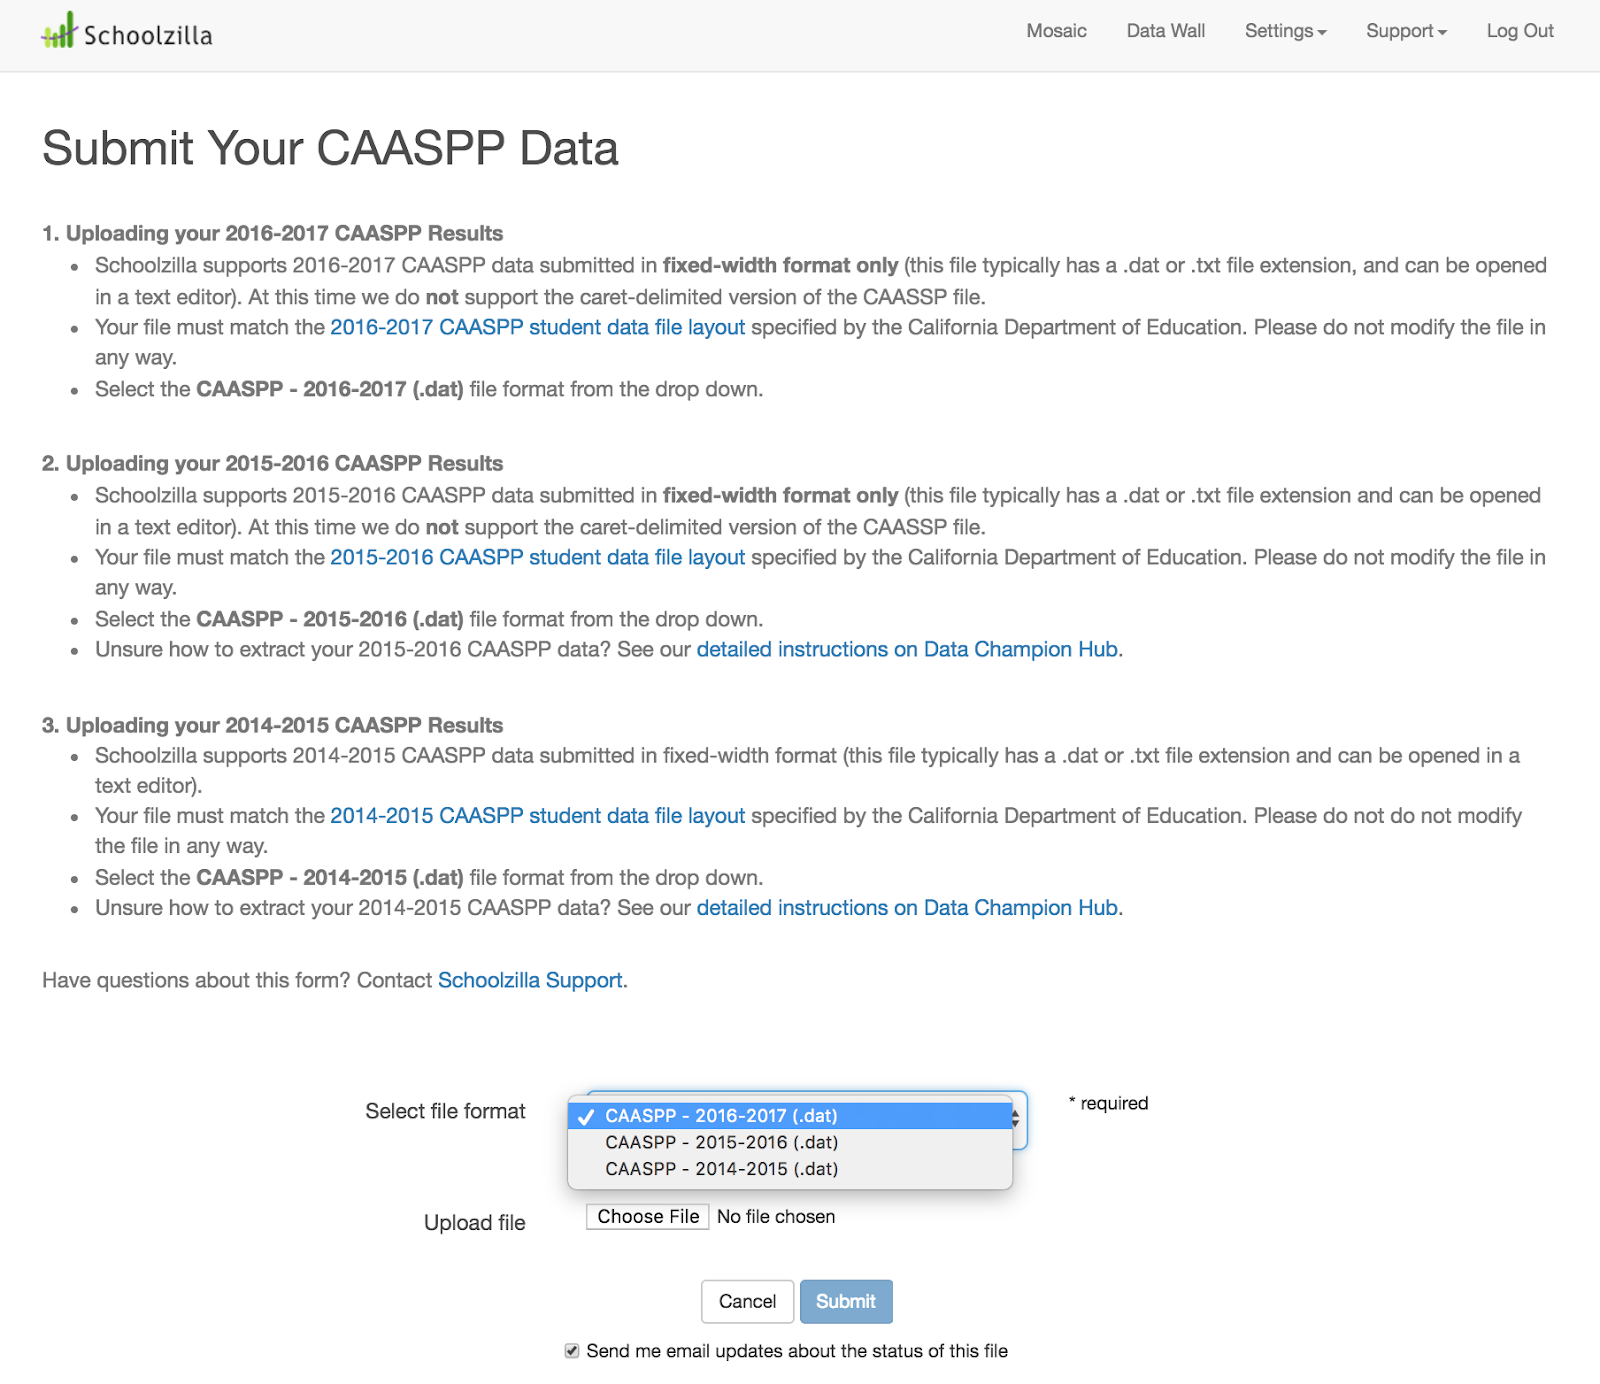Select CAASPP - 2015-2016 (.dat) option
The image size is (1600, 1384).
point(790,1142)
